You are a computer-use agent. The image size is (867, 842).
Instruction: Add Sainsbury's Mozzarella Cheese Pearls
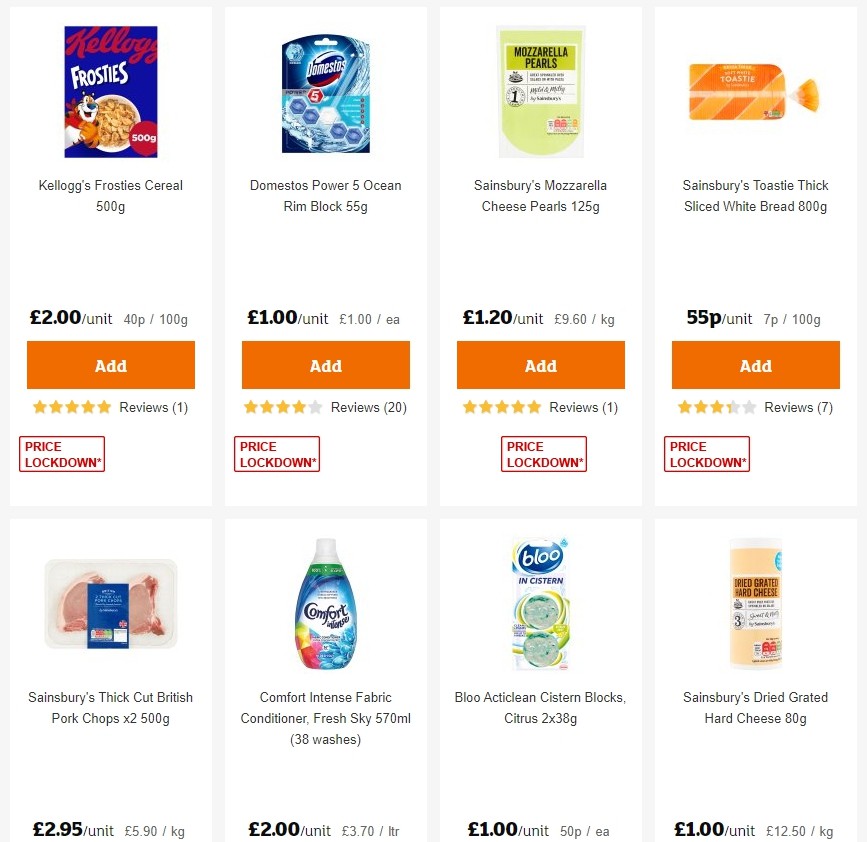pos(540,364)
